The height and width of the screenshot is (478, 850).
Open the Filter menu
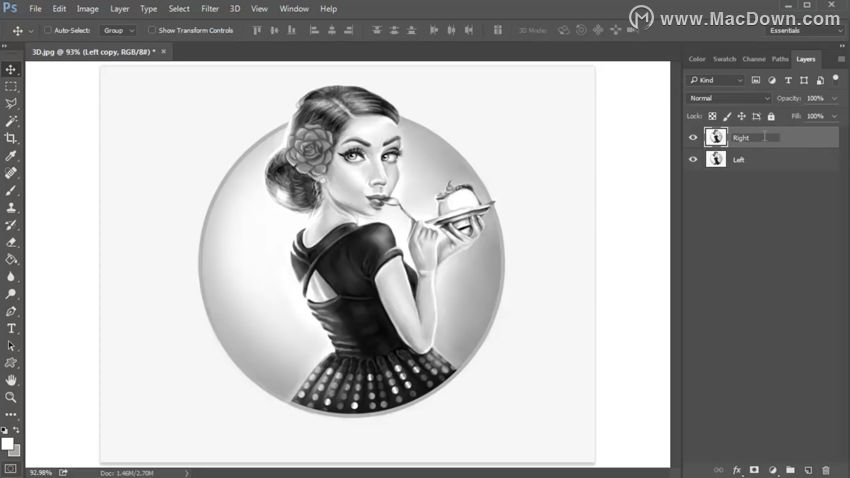coord(210,9)
